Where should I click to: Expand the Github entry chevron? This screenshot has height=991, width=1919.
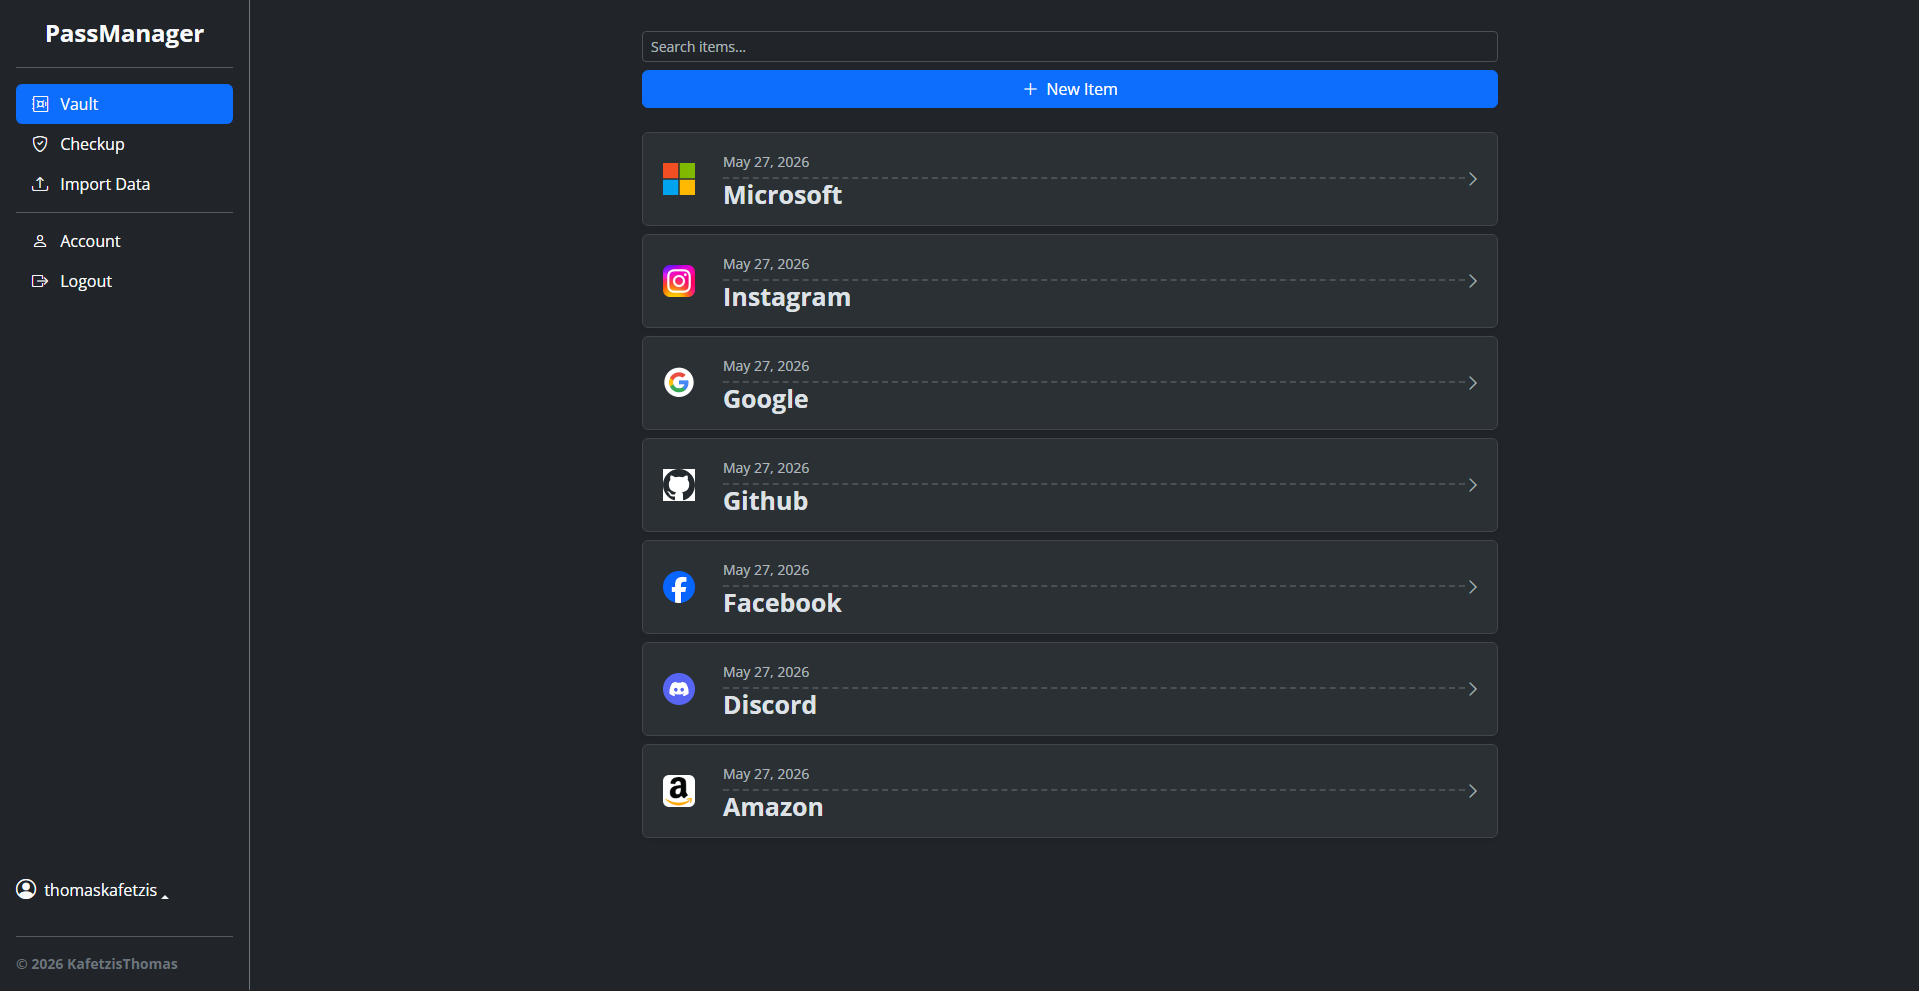[1472, 485]
